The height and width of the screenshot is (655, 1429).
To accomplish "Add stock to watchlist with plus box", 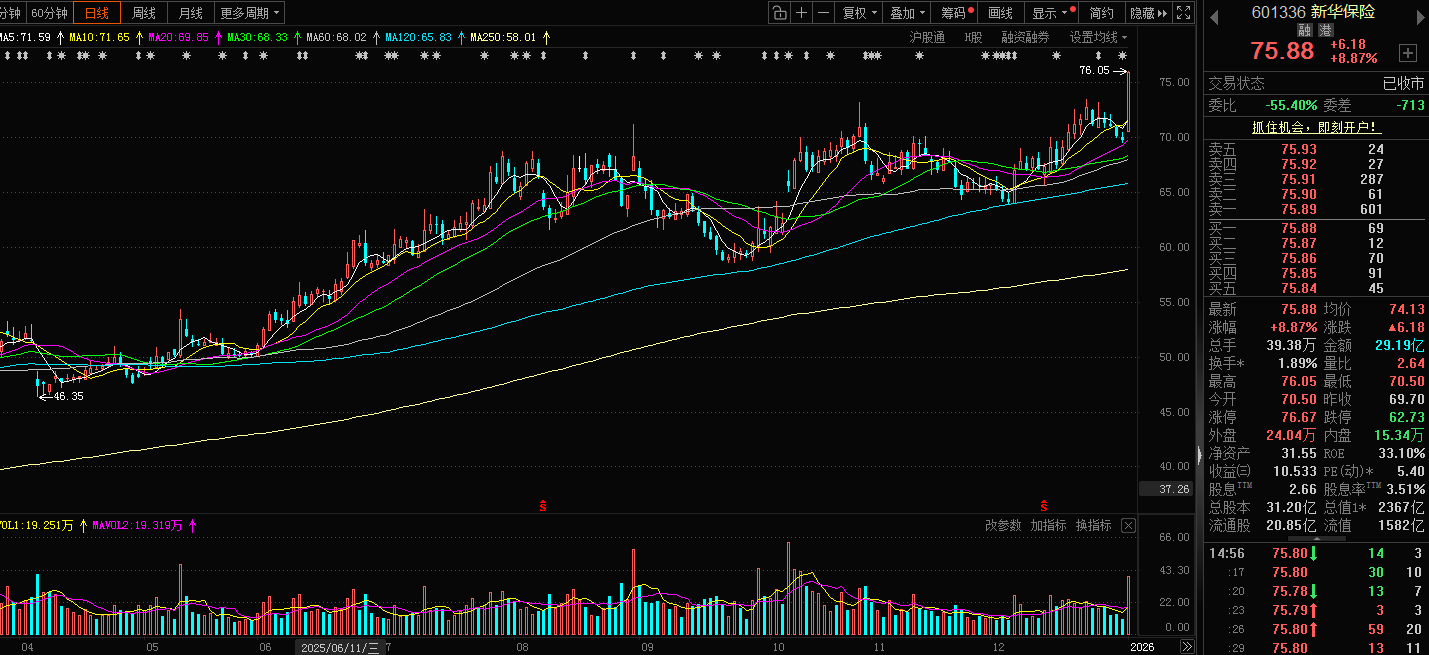I will (1408, 52).
